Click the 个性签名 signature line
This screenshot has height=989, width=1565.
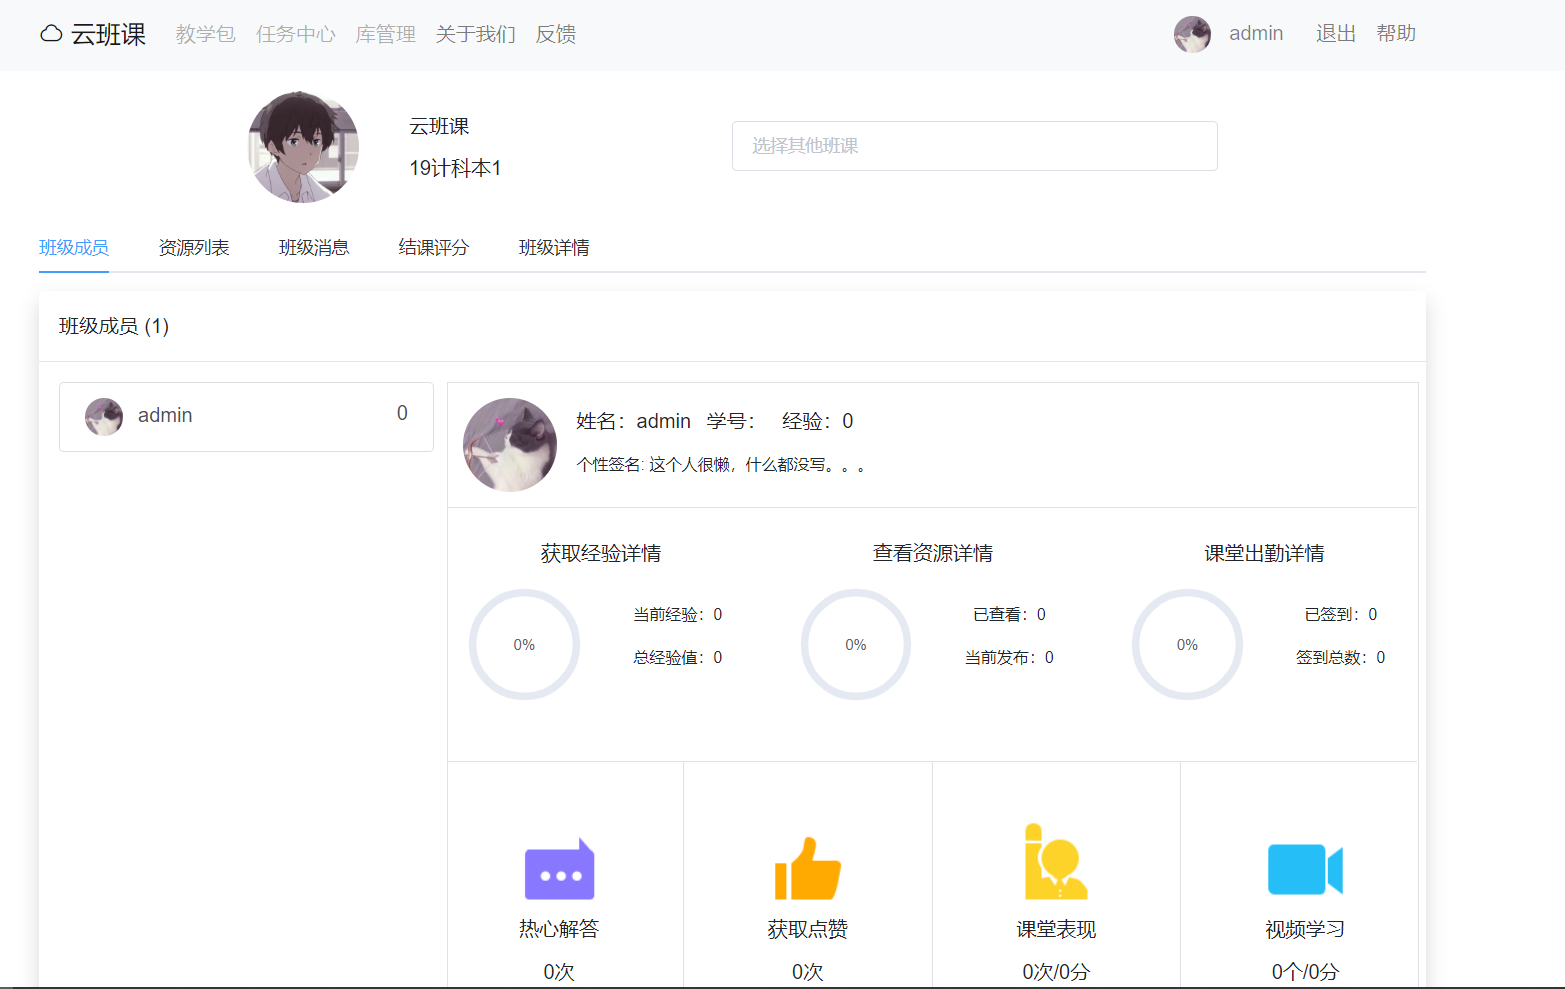pyautogui.click(x=721, y=465)
